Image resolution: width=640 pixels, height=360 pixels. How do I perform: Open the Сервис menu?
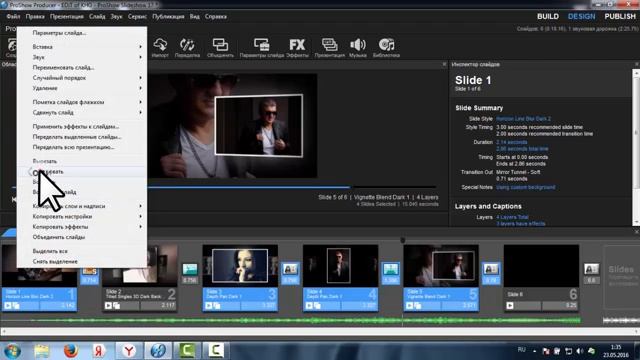[137, 17]
